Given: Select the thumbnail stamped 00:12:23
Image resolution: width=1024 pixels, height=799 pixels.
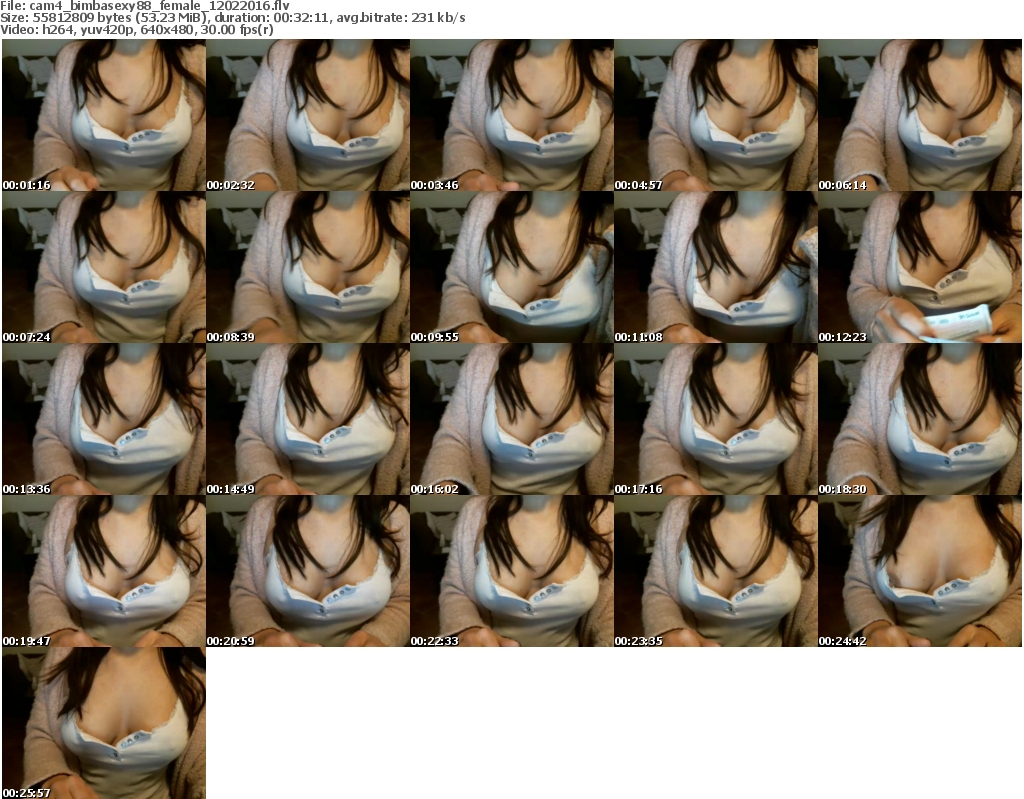Looking at the screenshot, I should click(920, 267).
